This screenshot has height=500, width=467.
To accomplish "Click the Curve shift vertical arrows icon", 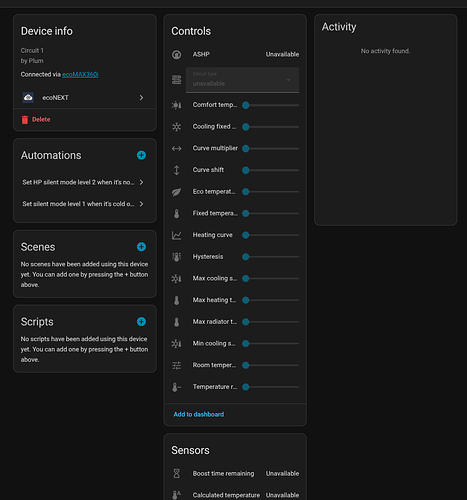I will (176, 170).
